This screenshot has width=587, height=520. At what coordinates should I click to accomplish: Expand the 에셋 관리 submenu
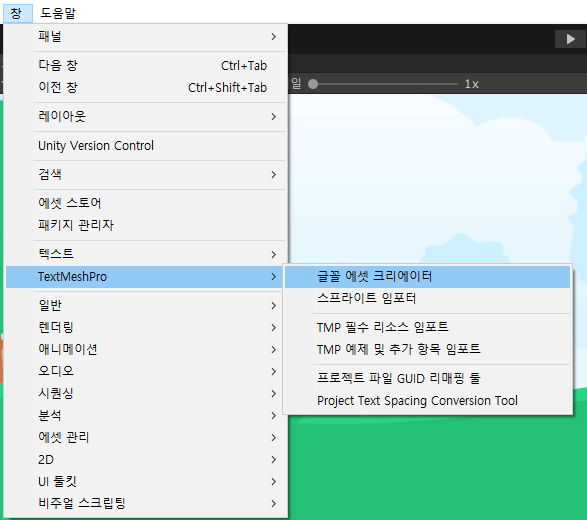pyautogui.click(x=146, y=438)
